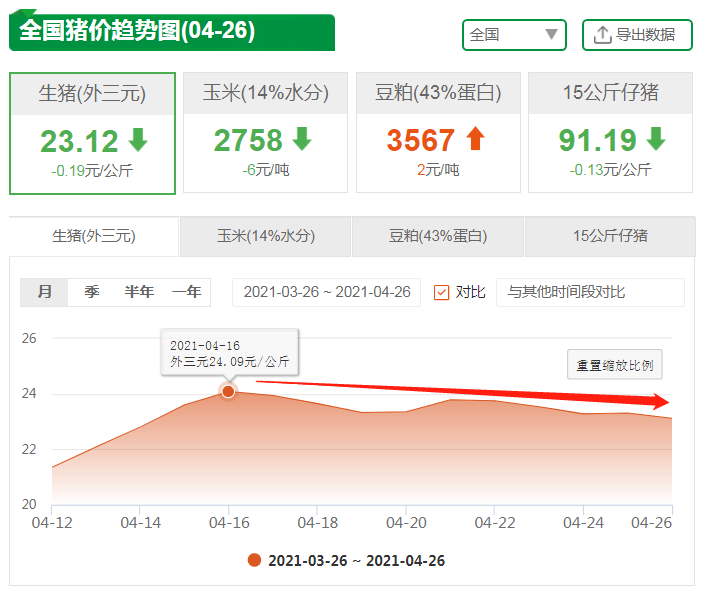
Task: Click the 全国猪价趋势图(04-26) title banner
Action: (172, 32)
